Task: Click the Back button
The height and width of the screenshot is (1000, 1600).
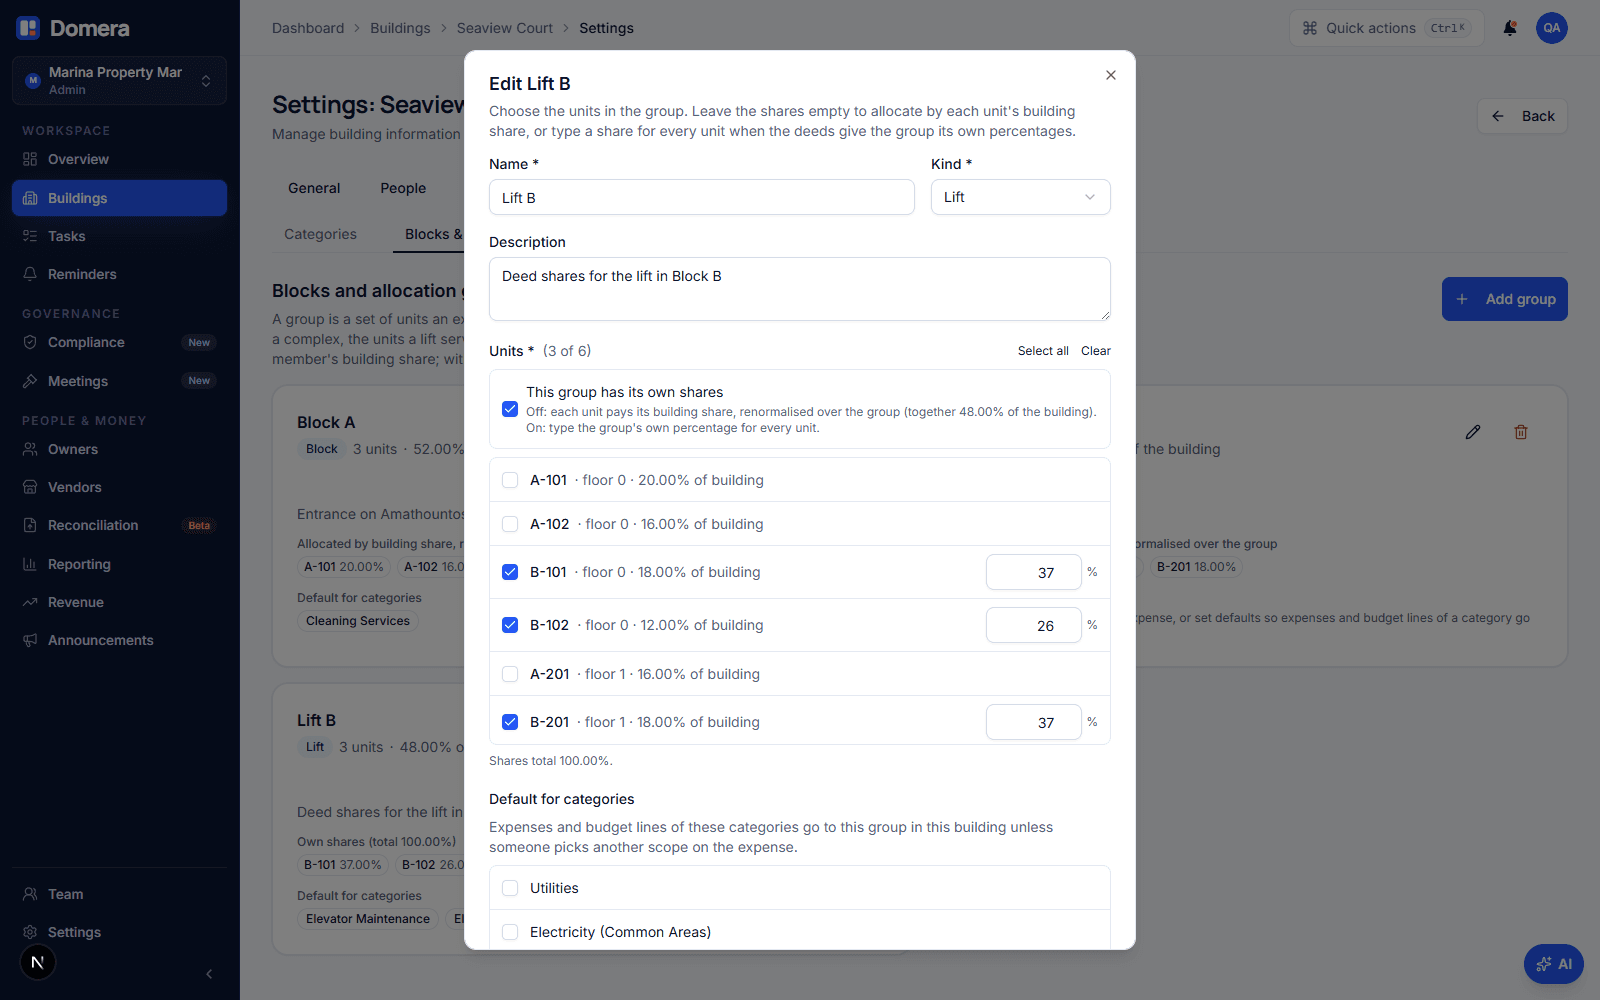Action: [1522, 116]
